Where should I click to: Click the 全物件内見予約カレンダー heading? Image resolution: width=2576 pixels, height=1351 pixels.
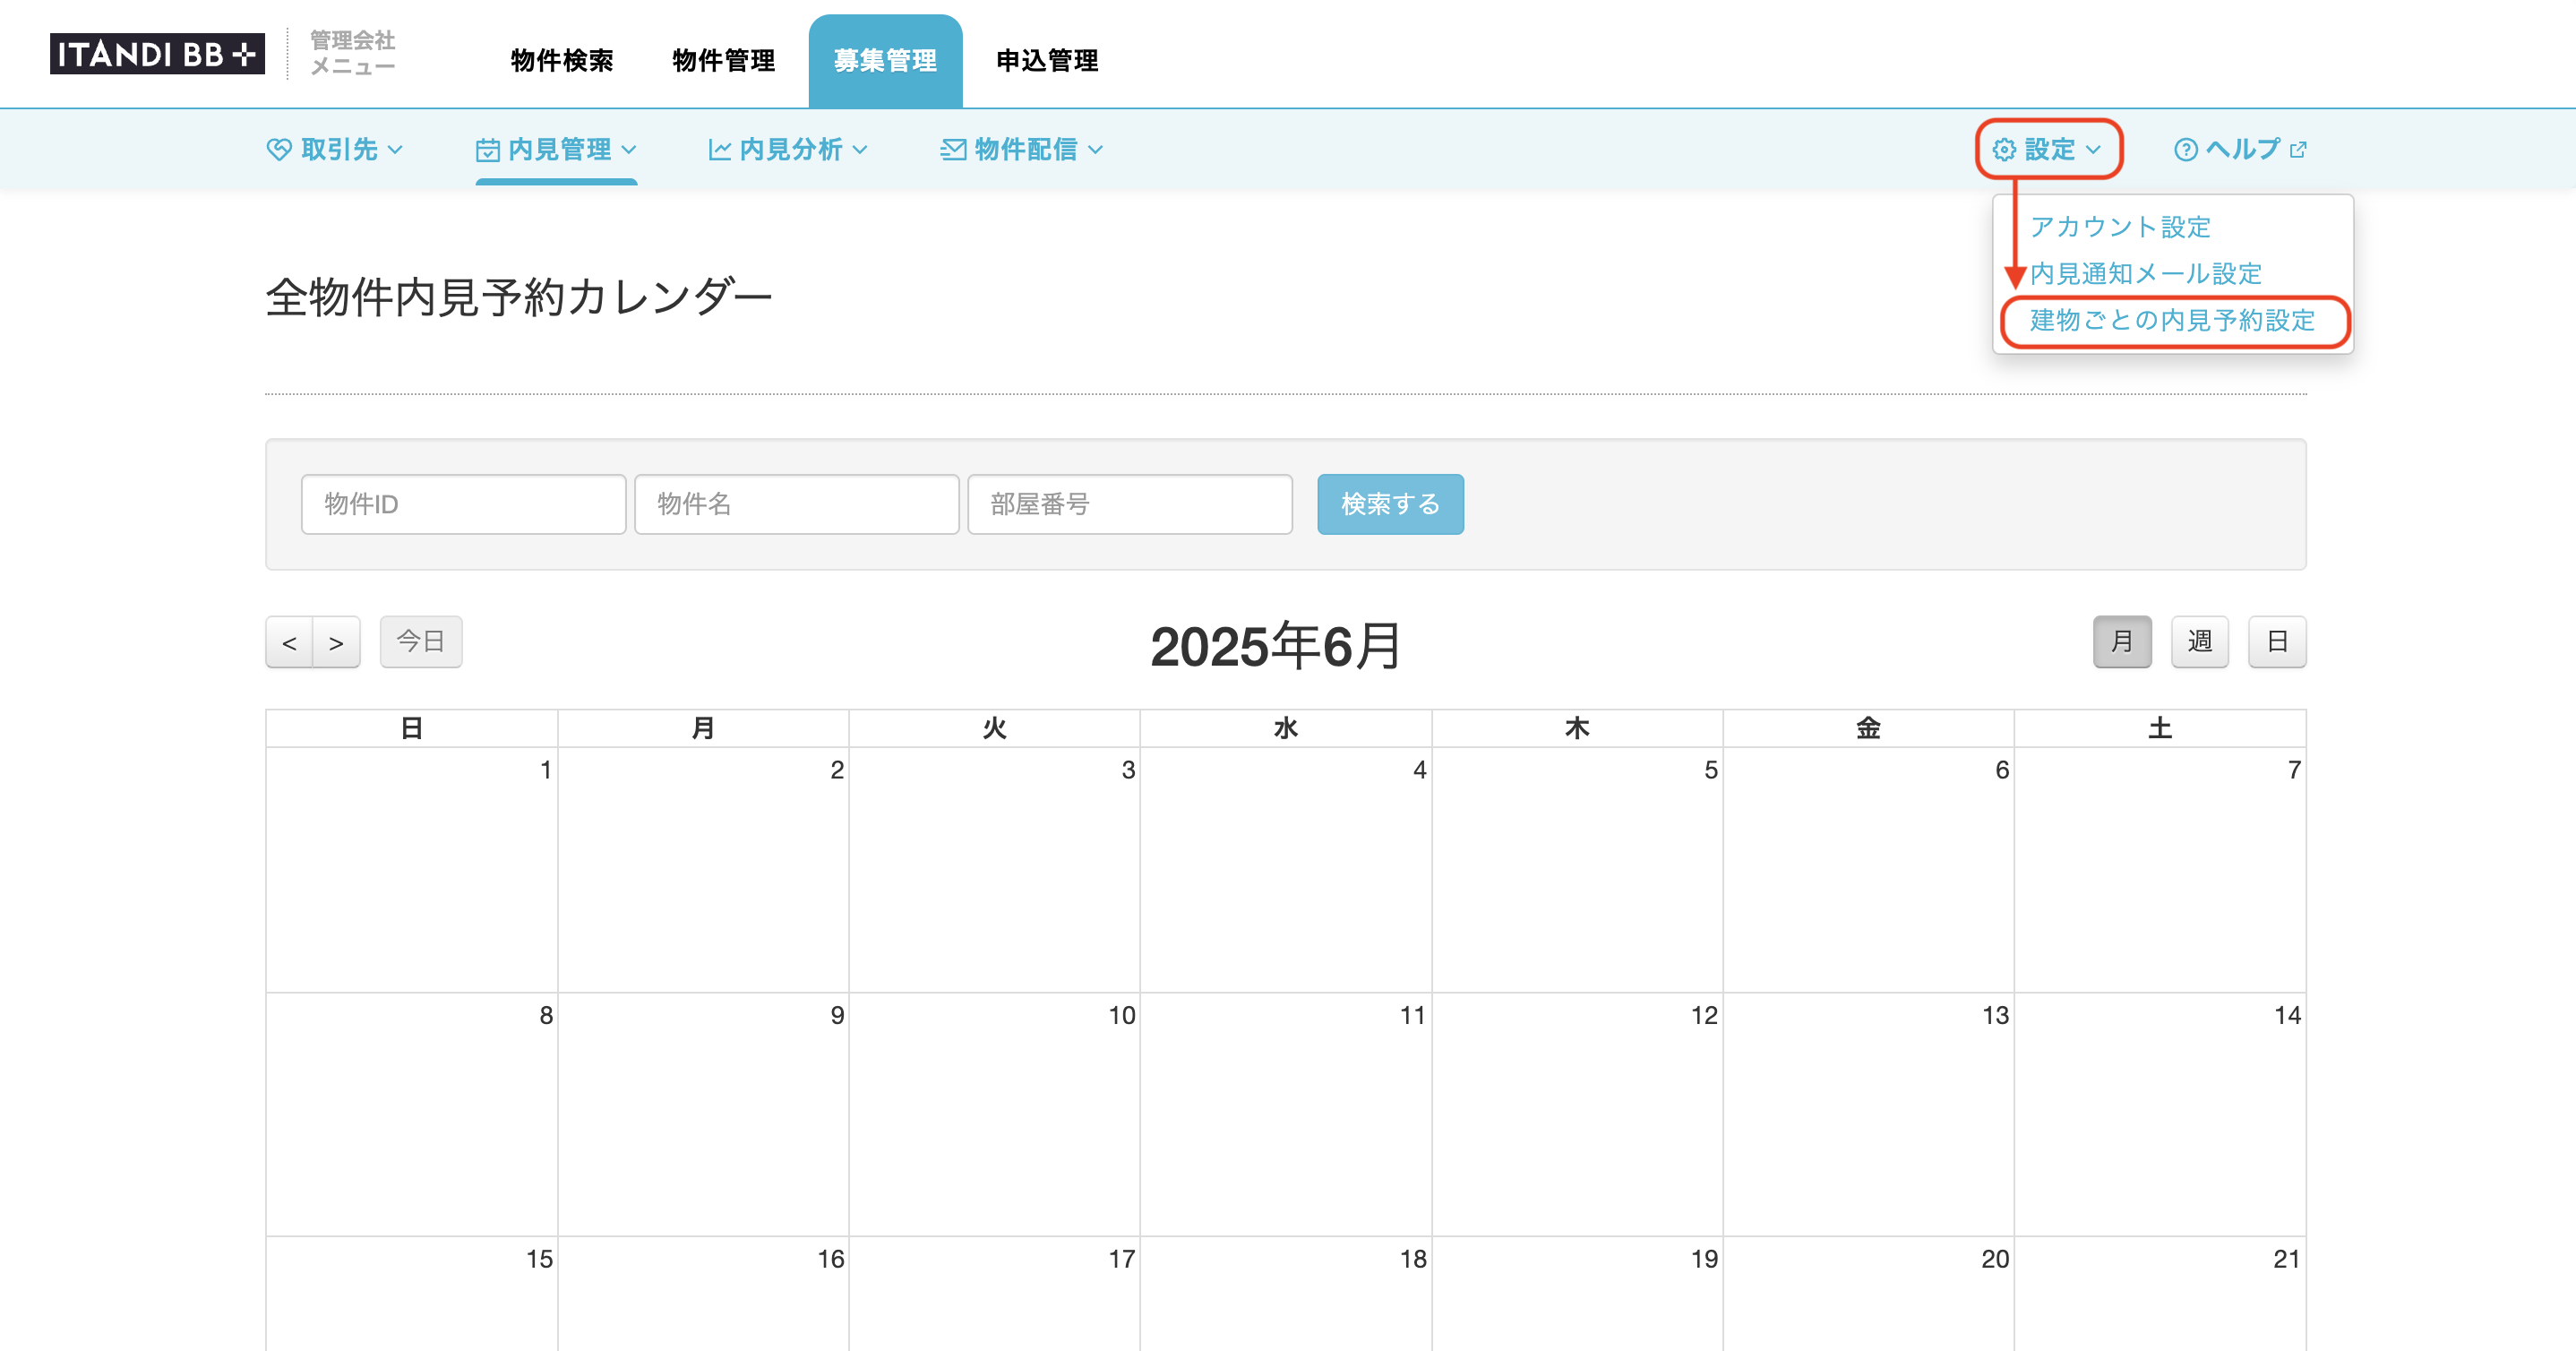[x=519, y=297]
